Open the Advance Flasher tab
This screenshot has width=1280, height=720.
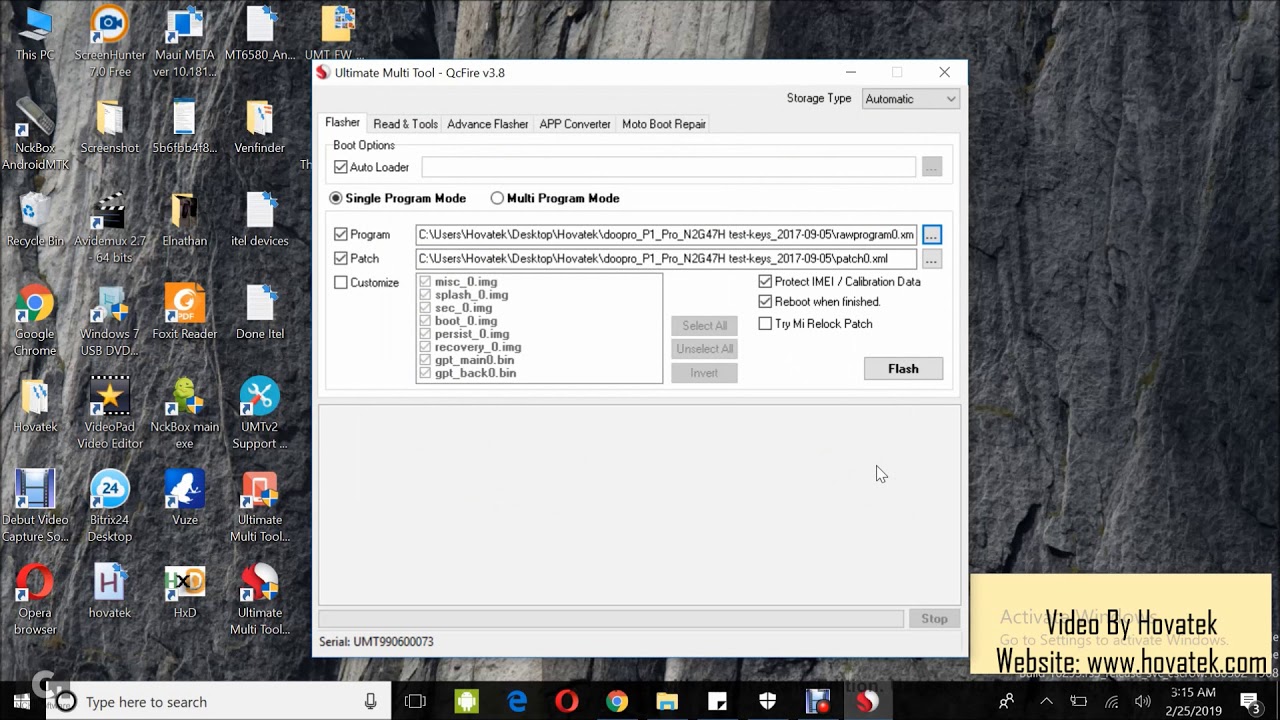487,124
